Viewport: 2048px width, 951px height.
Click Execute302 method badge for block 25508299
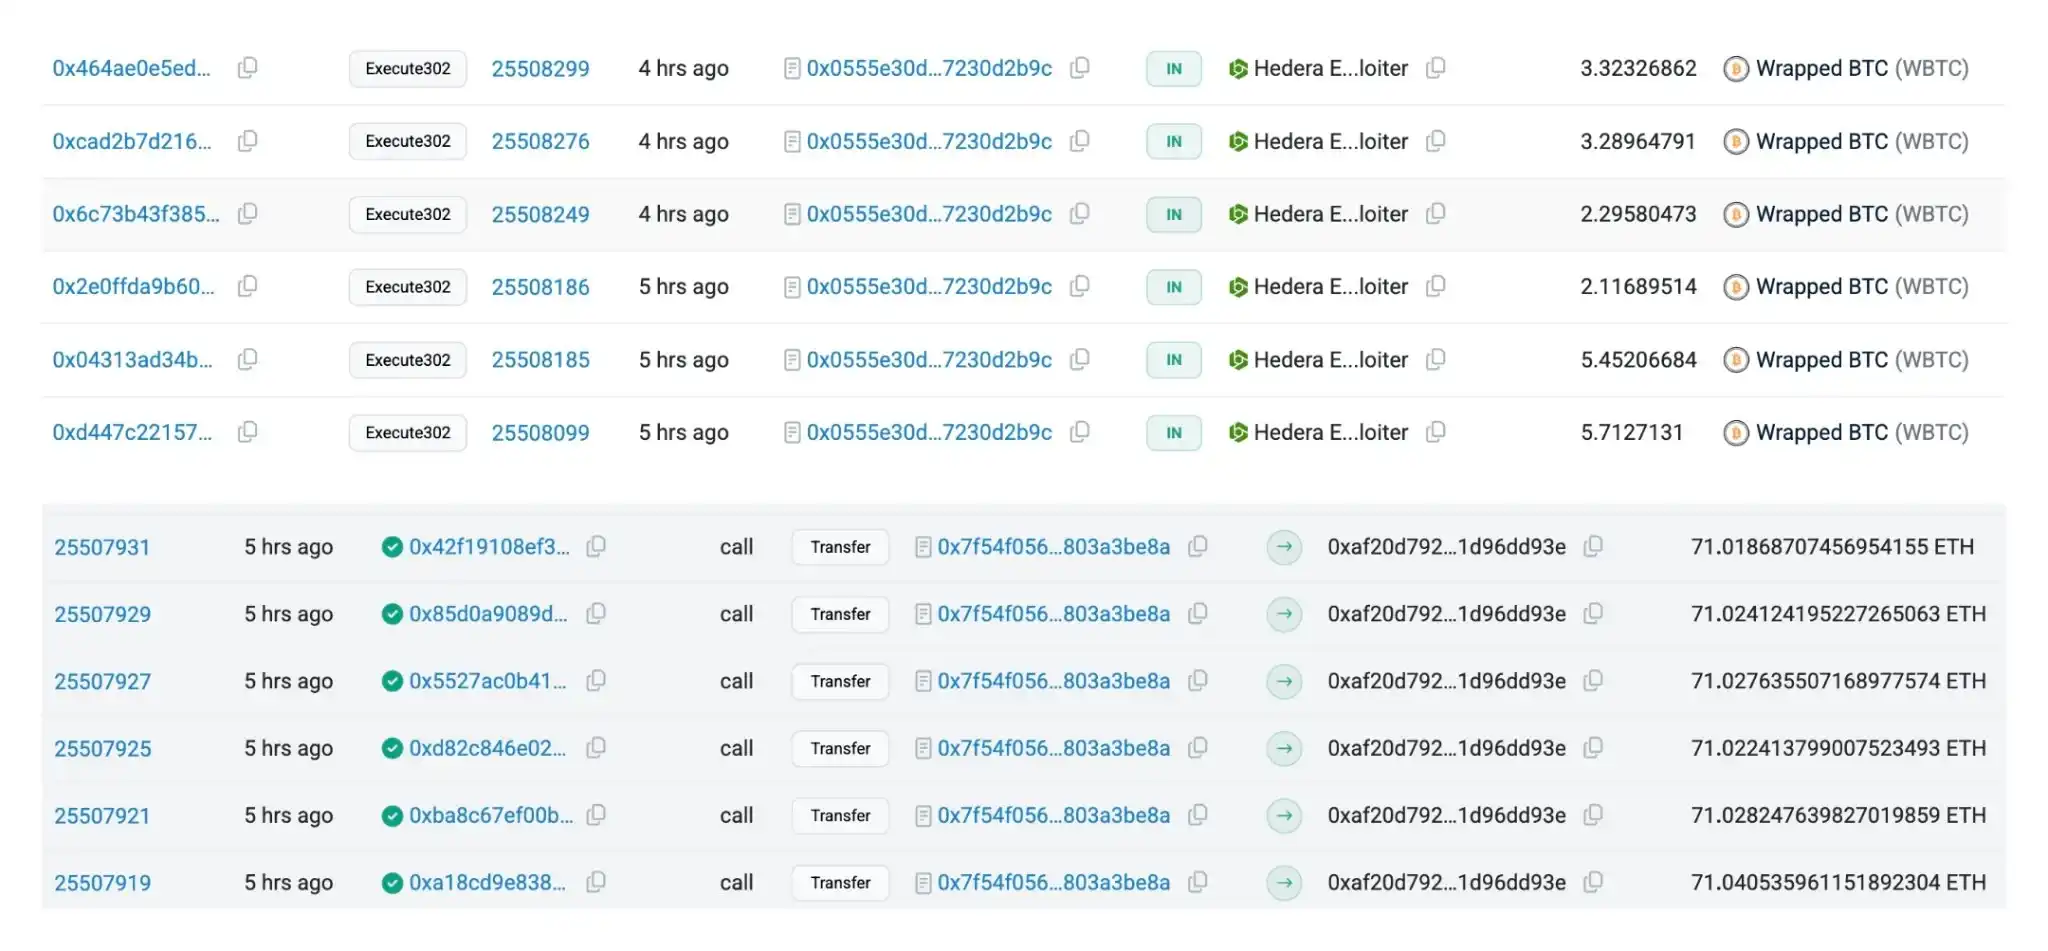(x=408, y=69)
